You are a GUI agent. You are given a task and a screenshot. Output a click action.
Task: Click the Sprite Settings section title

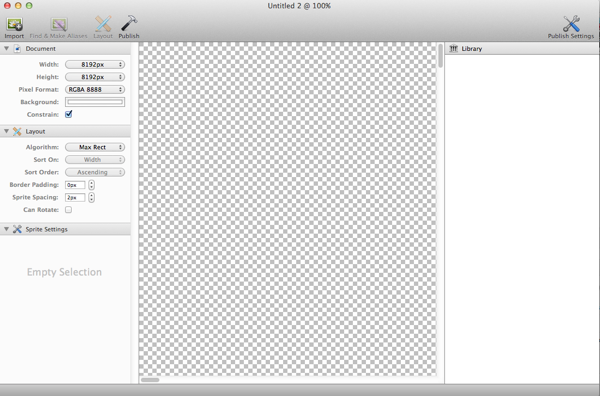click(46, 229)
